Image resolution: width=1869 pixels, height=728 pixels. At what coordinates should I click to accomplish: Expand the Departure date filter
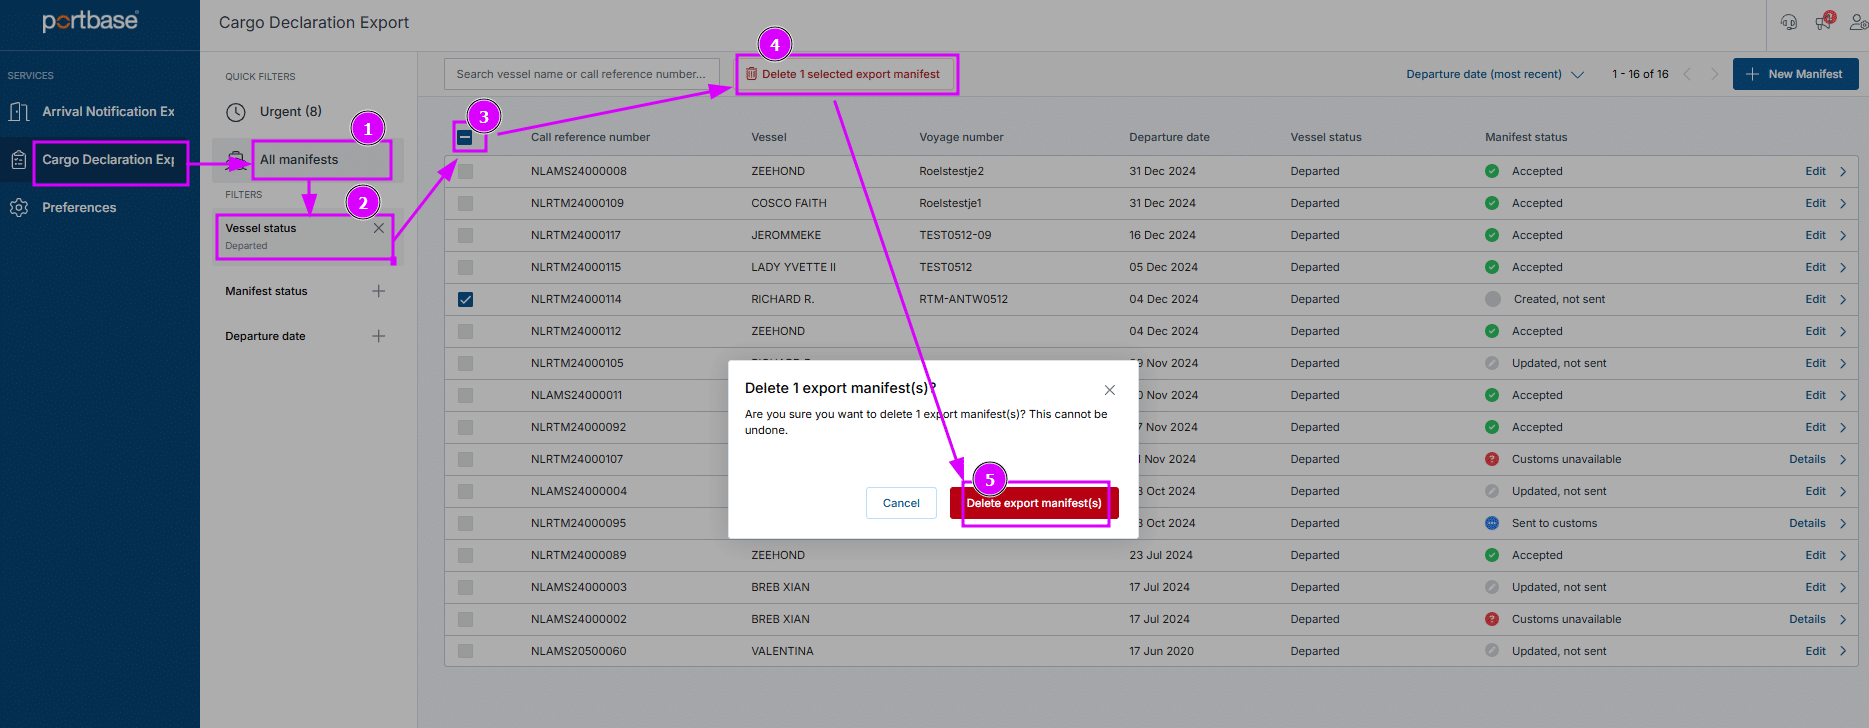pos(378,336)
